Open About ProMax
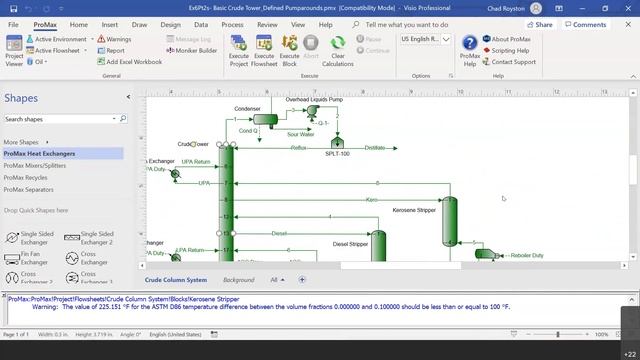The image size is (640, 360). point(507,39)
